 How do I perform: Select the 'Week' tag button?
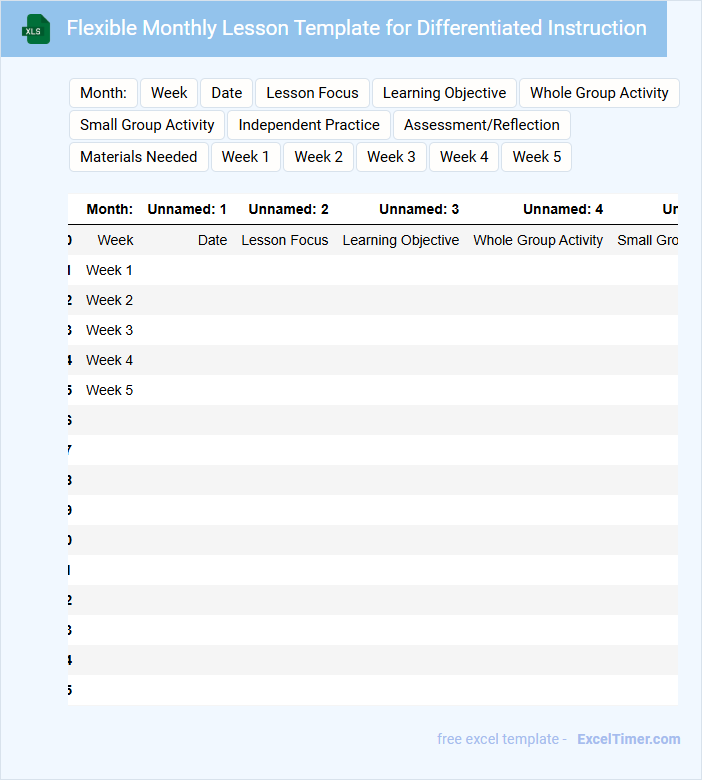(169, 93)
